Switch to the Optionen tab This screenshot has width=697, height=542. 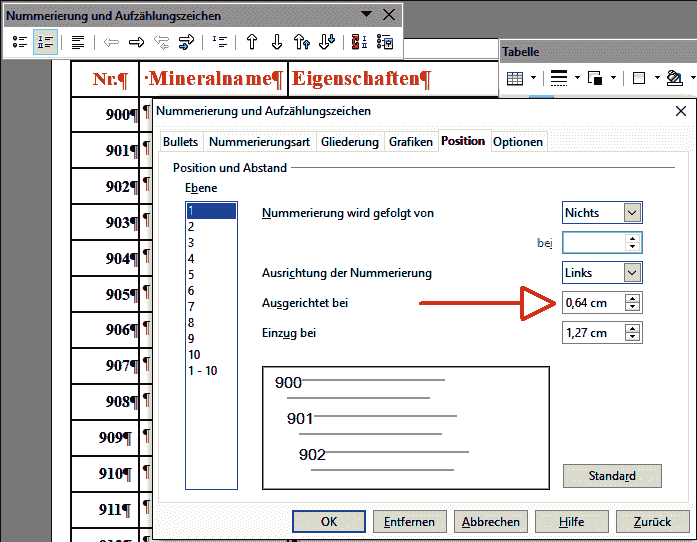(518, 142)
